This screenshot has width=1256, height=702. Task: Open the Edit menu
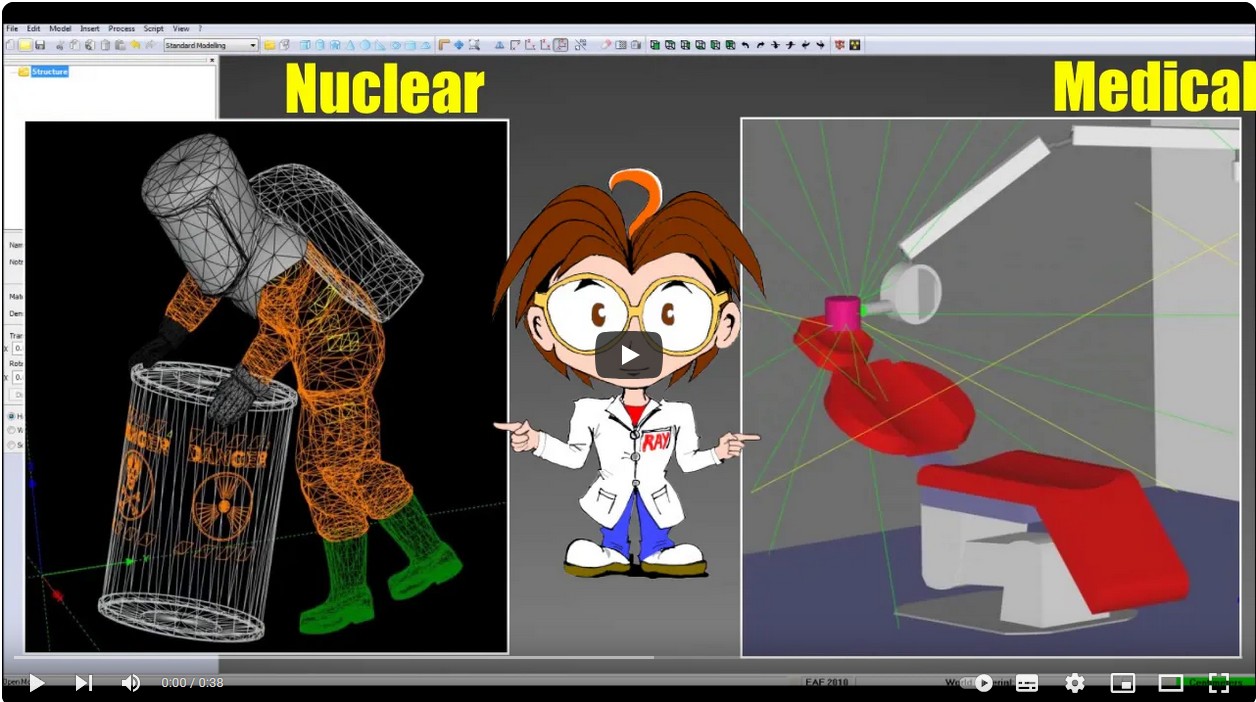[34, 29]
